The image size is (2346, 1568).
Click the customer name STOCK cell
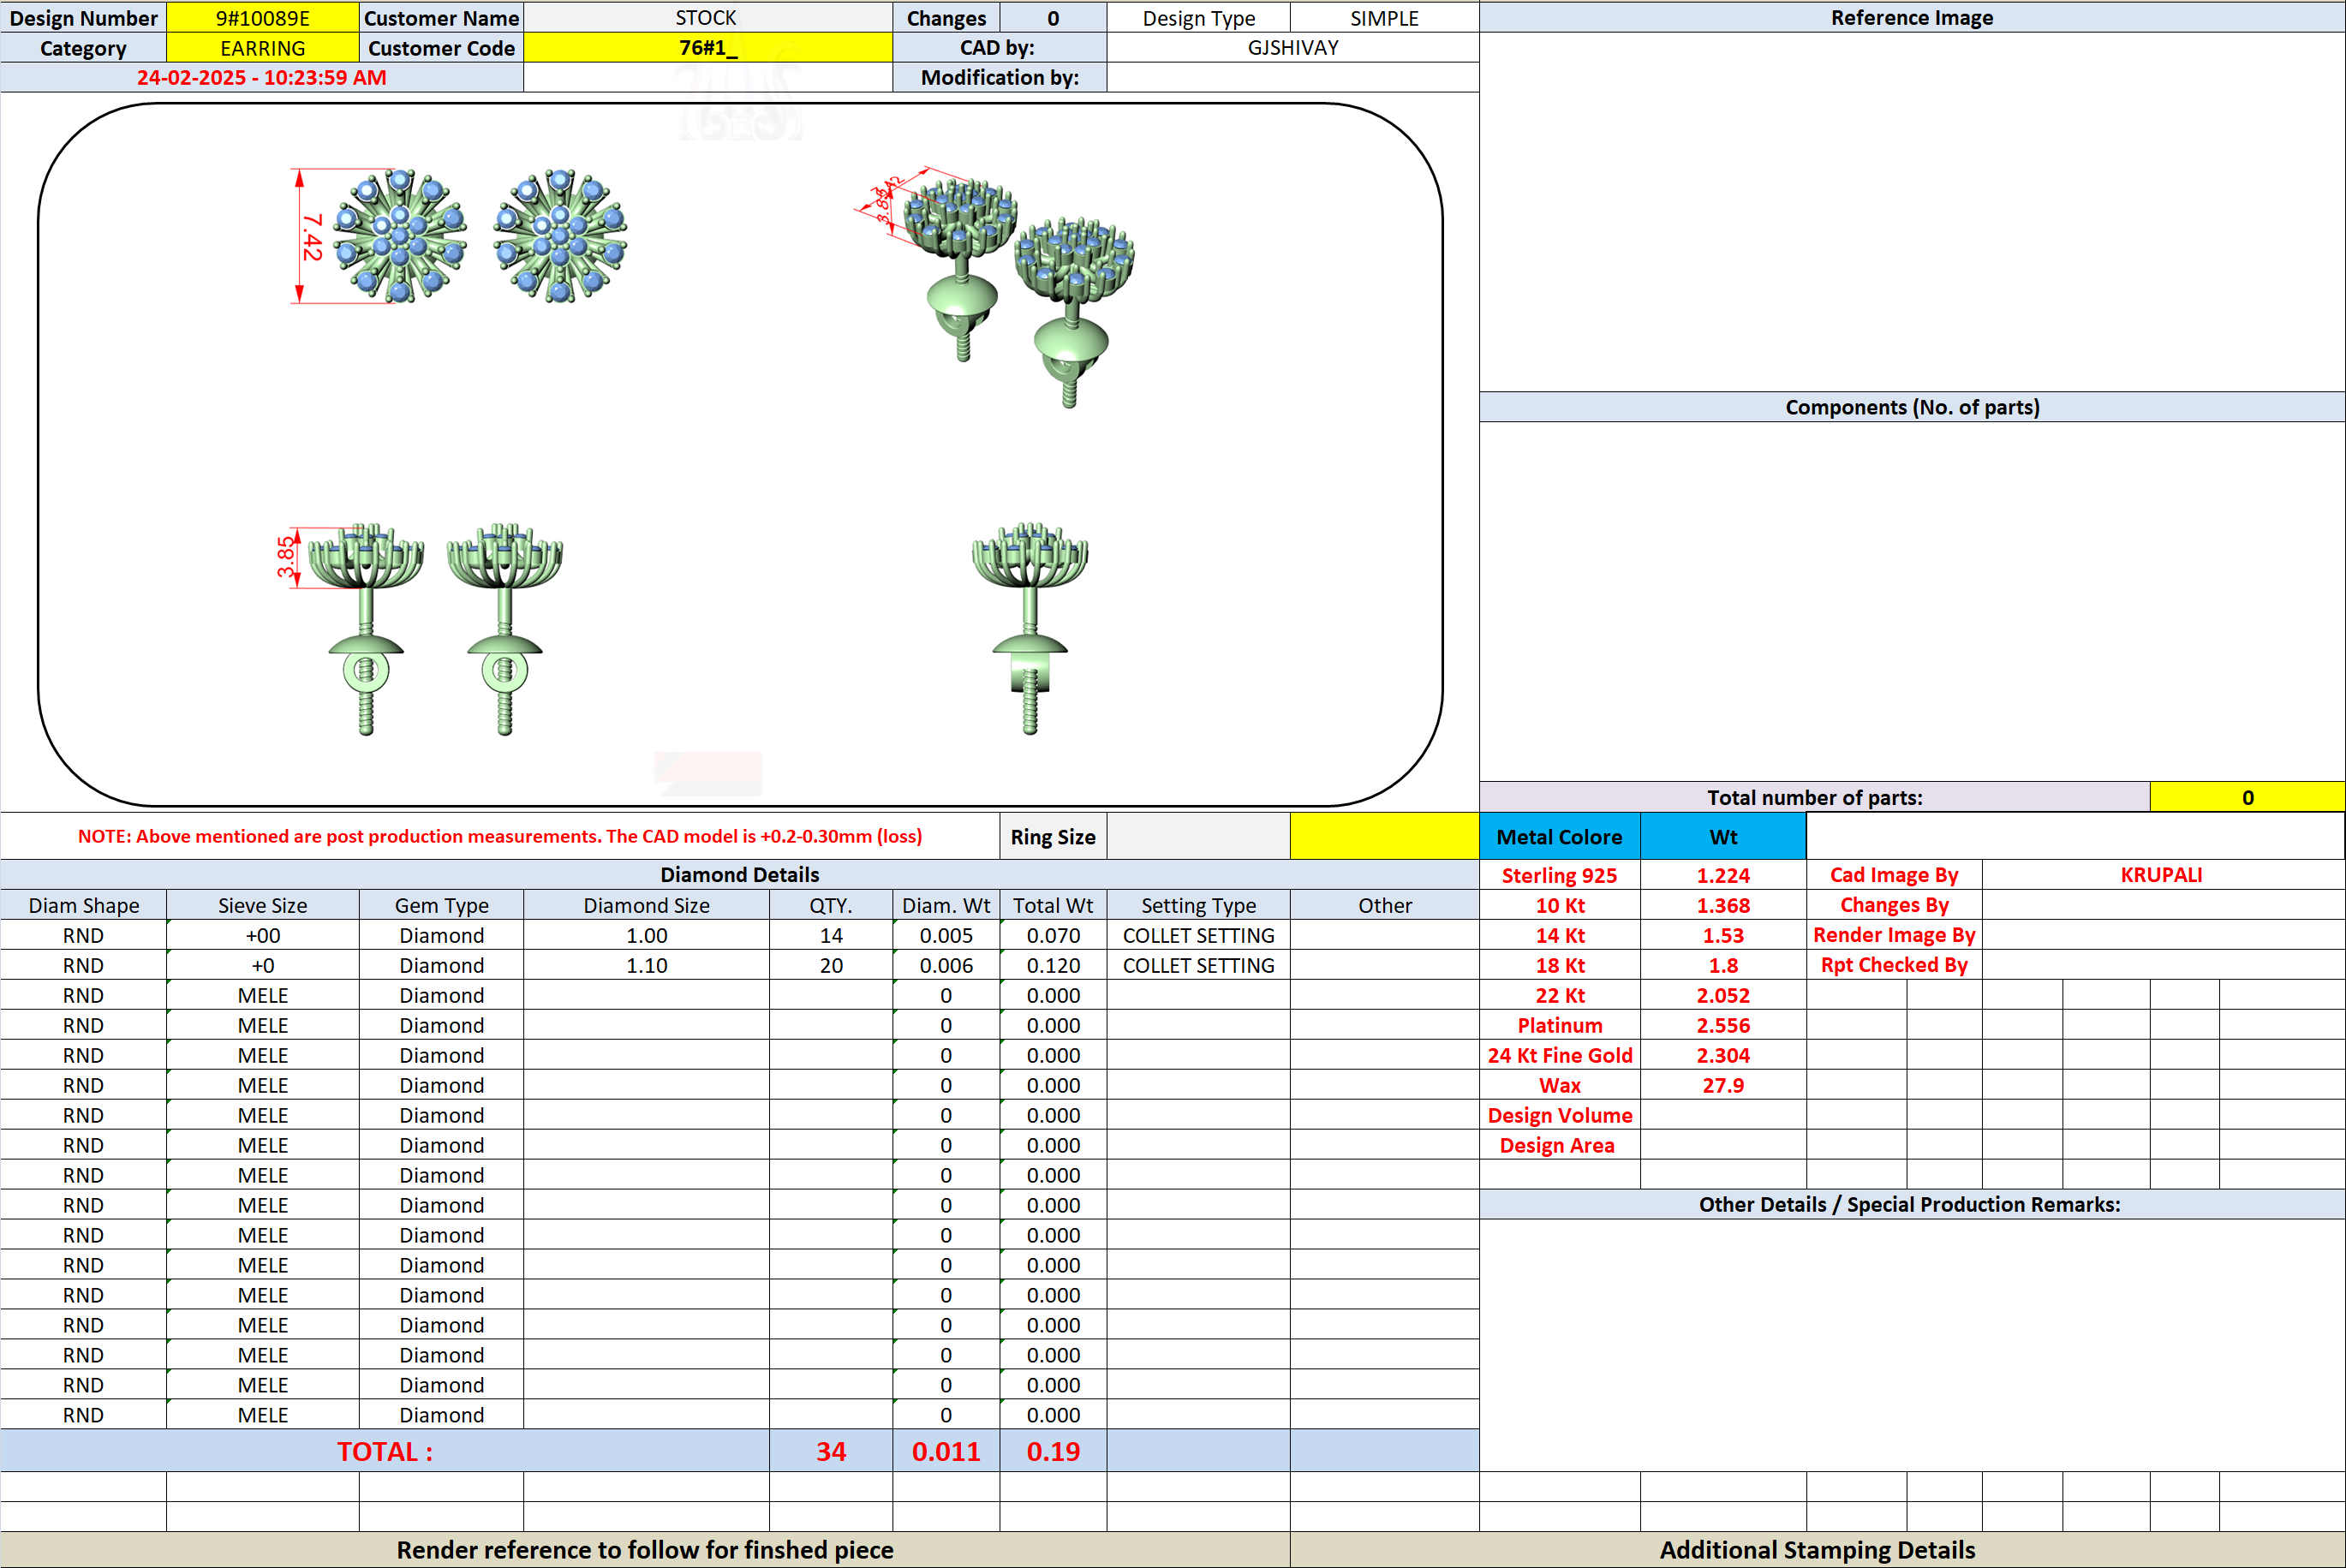point(707,18)
